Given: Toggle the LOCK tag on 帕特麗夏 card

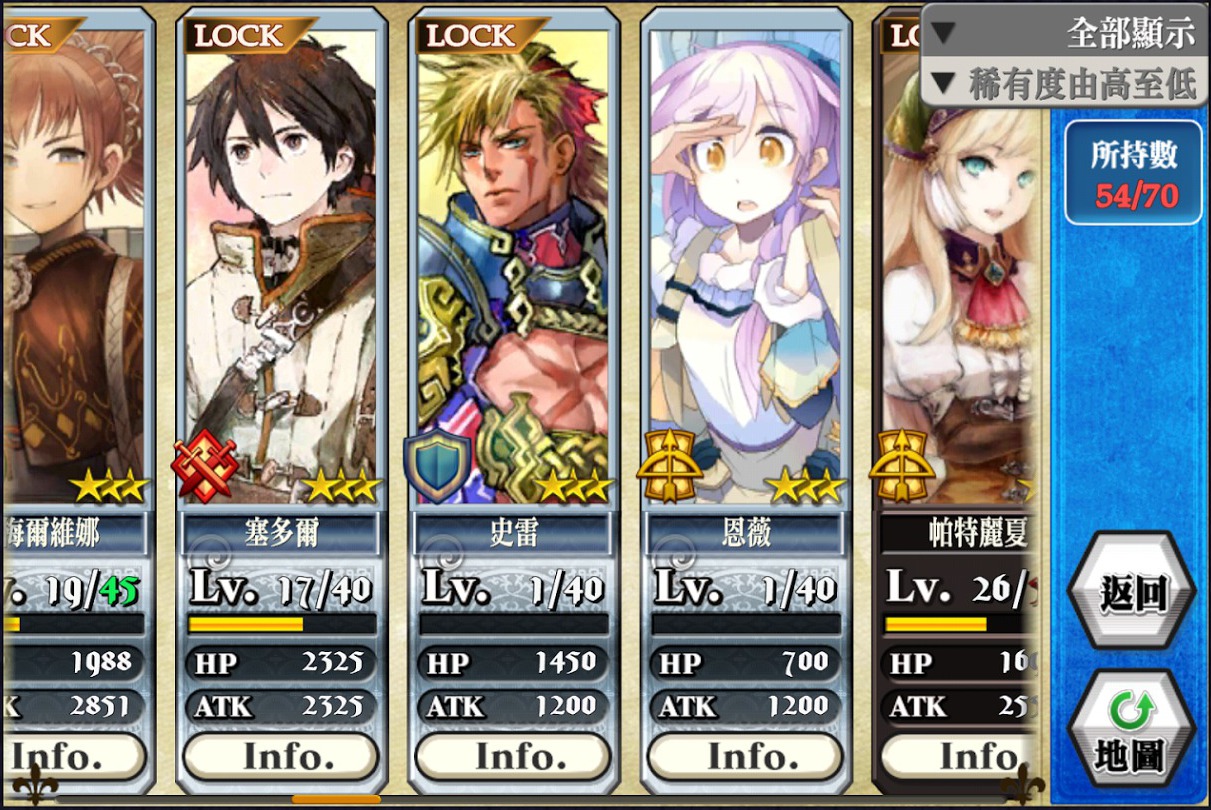Looking at the screenshot, I should click(x=900, y=35).
